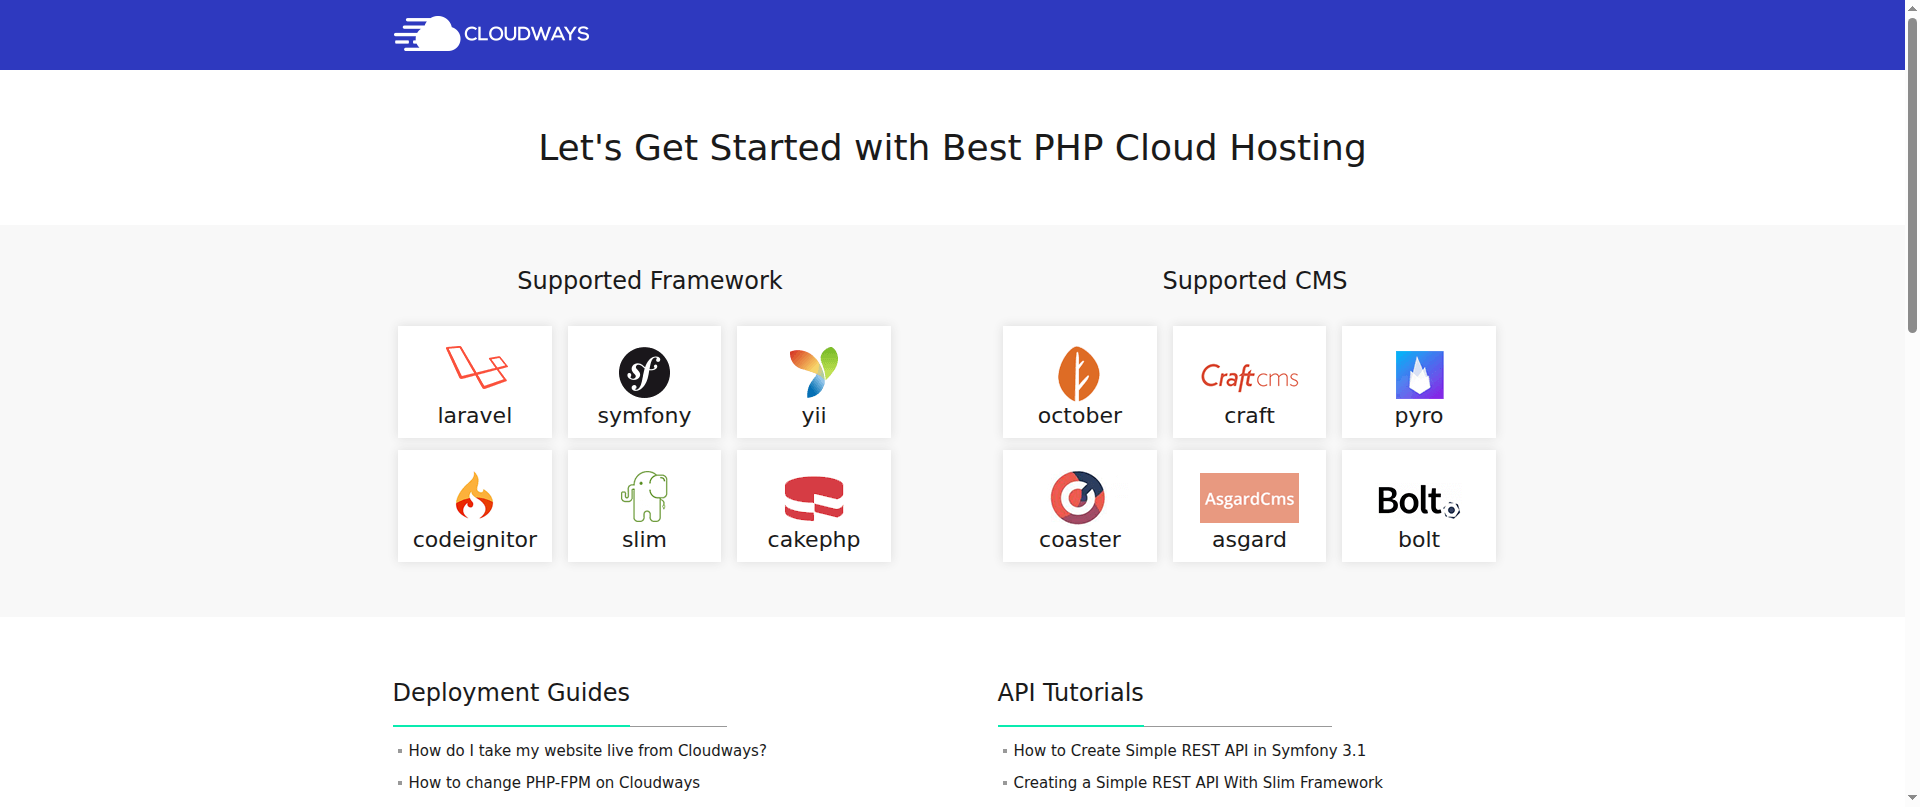Open 'How do I take my website live' guide
1920x807 pixels.
[x=587, y=750]
